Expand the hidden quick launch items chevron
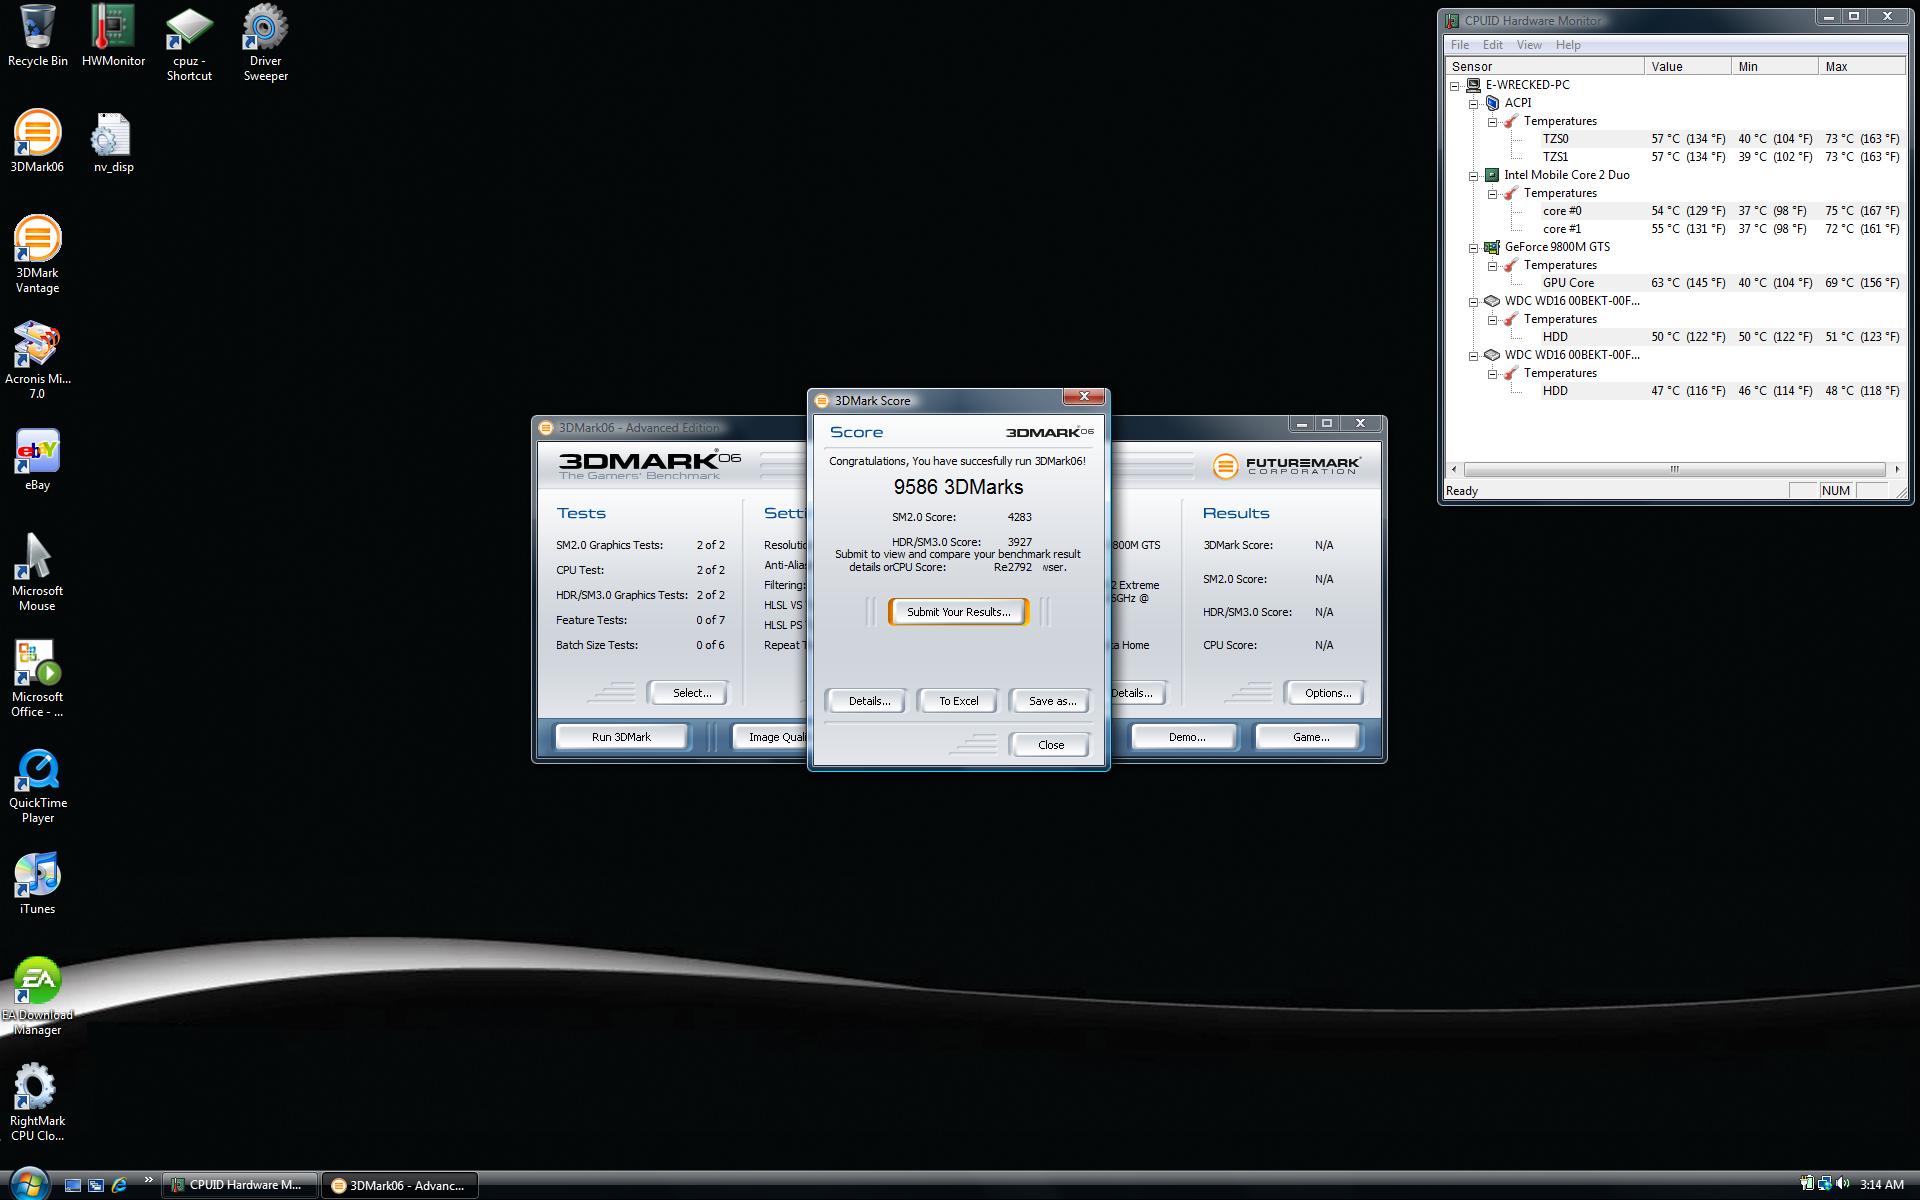This screenshot has height=1200, width=1920. [x=149, y=1180]
